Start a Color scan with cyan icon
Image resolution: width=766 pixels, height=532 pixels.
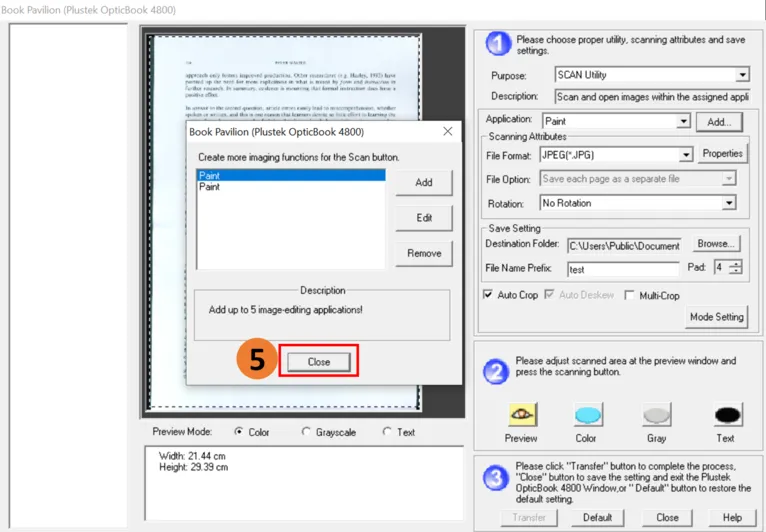[588, 415]
